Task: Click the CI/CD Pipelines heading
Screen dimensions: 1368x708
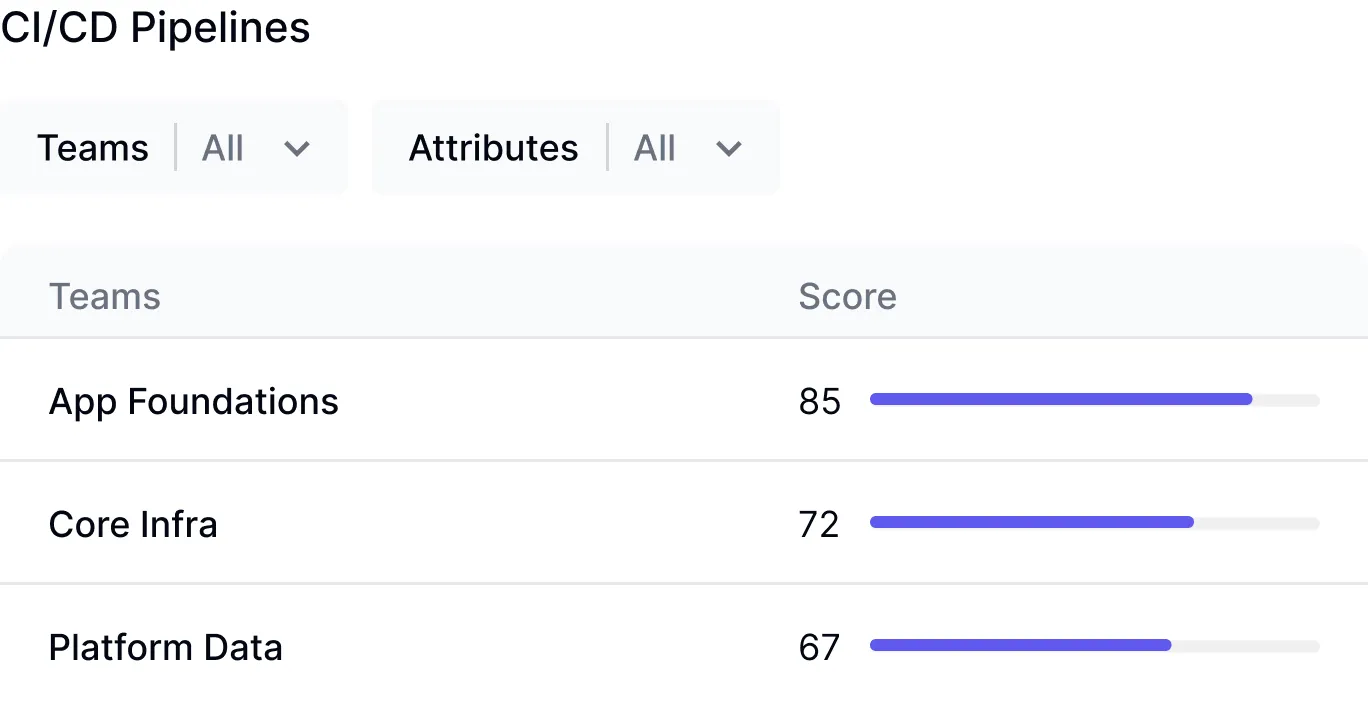Action: 155,28
